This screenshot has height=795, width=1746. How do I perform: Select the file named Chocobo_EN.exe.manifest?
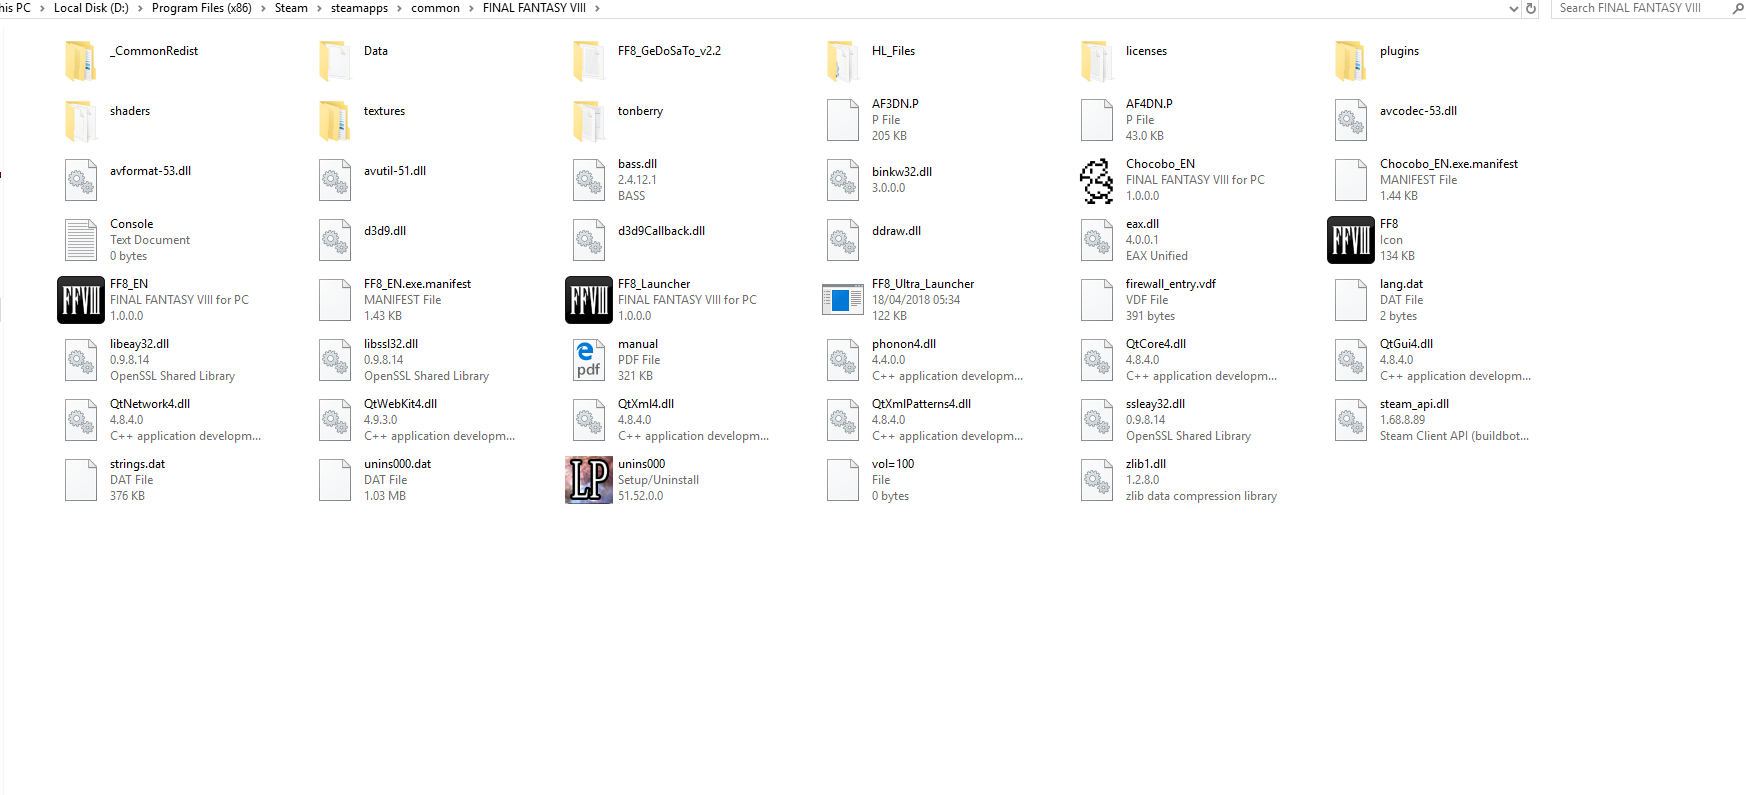pyautogui.click(x=1449, y=164)
